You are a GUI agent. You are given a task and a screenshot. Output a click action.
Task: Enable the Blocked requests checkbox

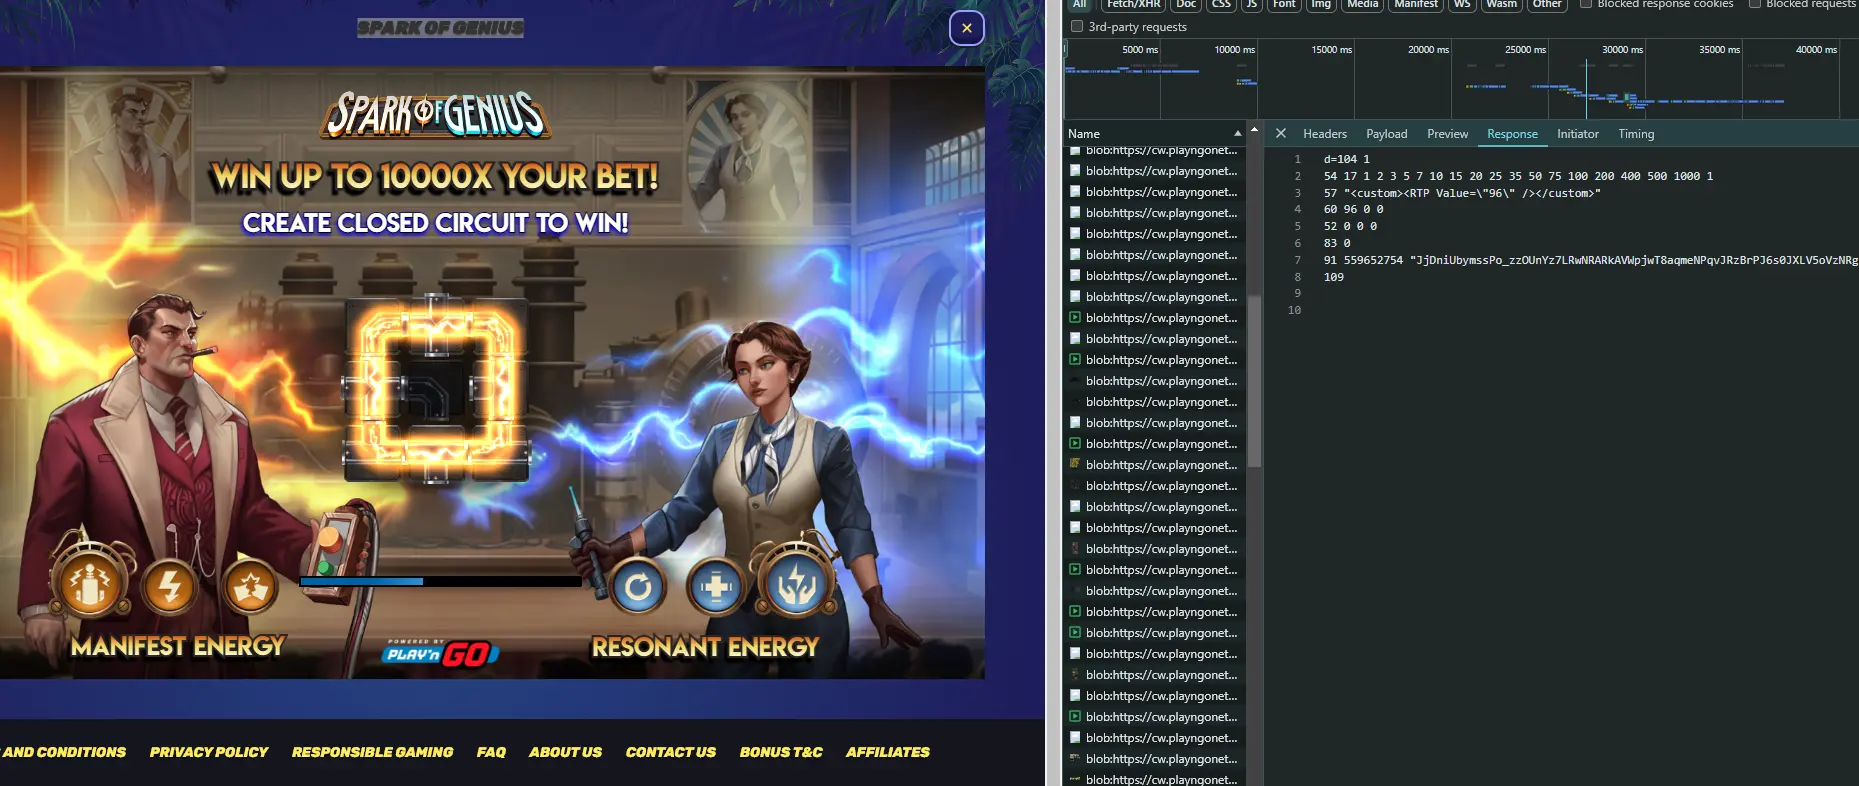coord(1755,4)
